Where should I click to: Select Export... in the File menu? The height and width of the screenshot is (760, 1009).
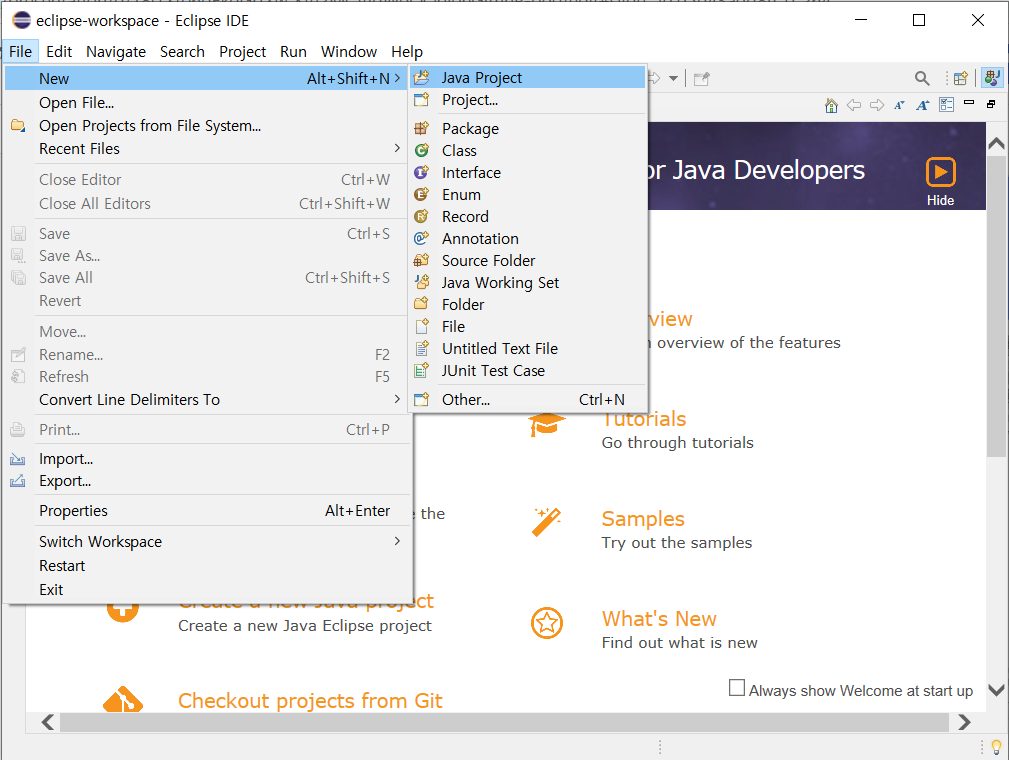[x=206, y=481]
